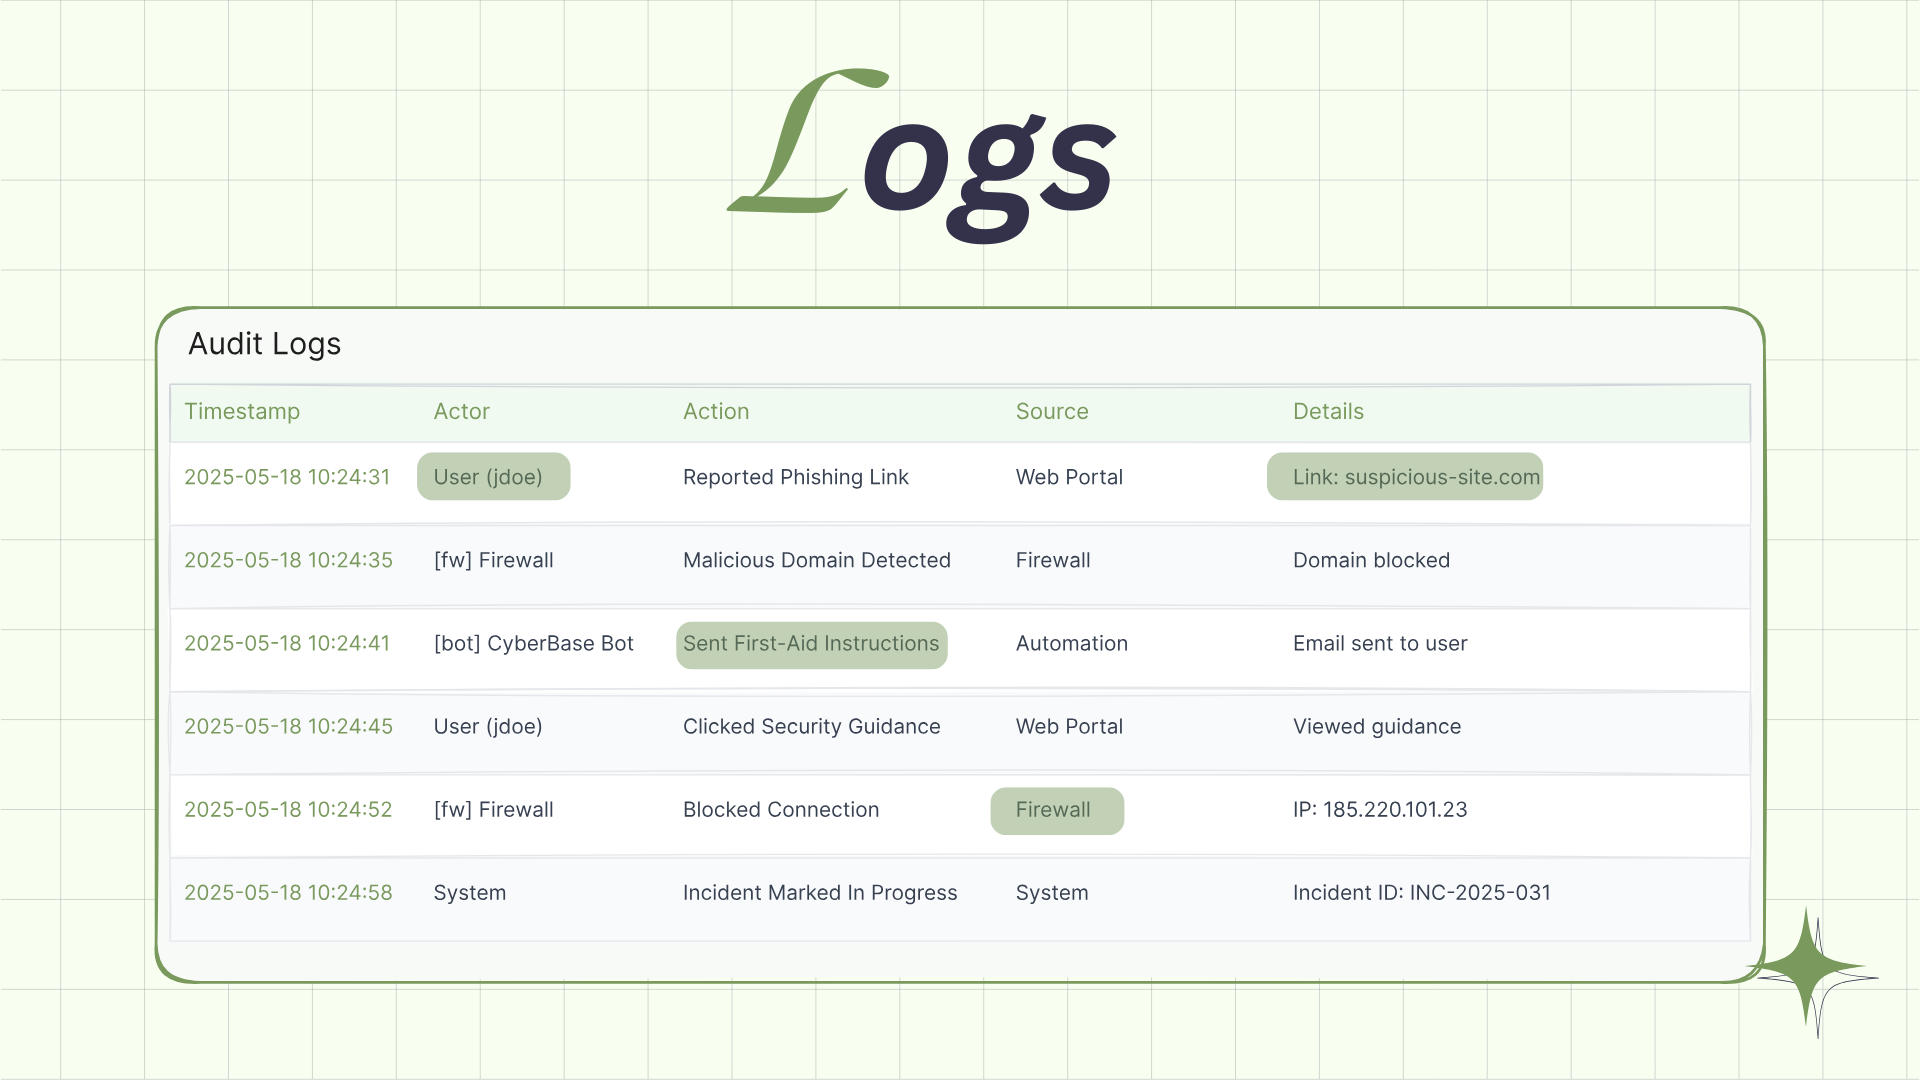Click the large Logs heading

coord(920,156)
